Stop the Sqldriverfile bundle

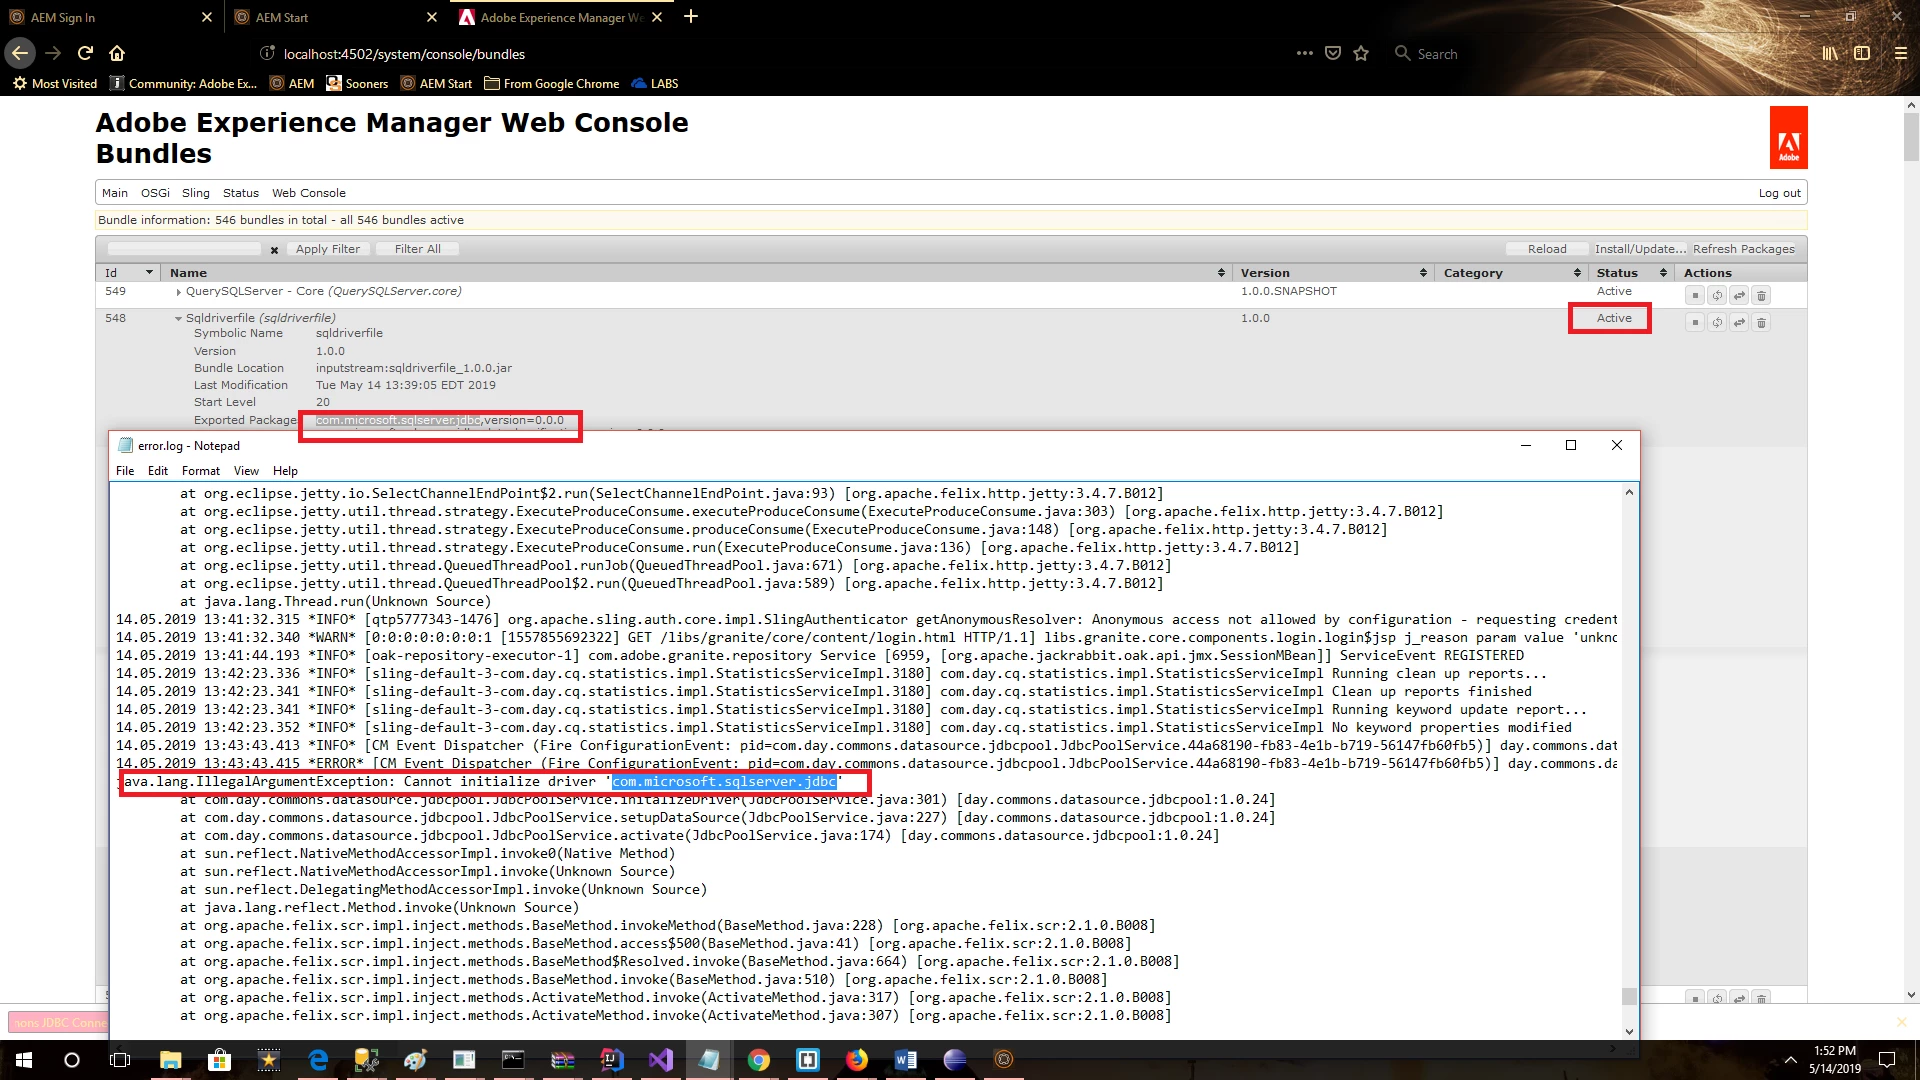1694,323
